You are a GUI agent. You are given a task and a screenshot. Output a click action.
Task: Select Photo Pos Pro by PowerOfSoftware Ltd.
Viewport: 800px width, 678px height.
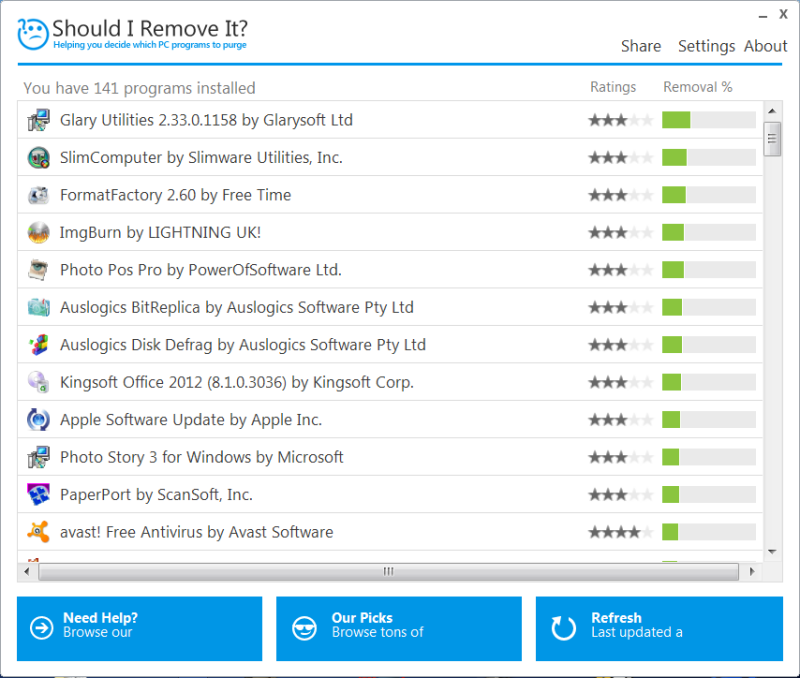[x=201, y=270]
